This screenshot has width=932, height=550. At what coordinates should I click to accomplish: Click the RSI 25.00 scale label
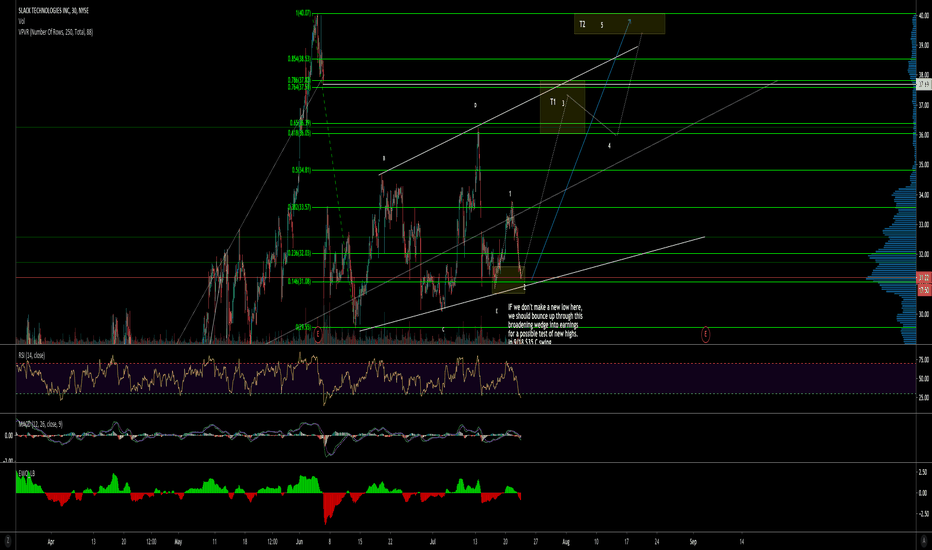click(923, 398)
